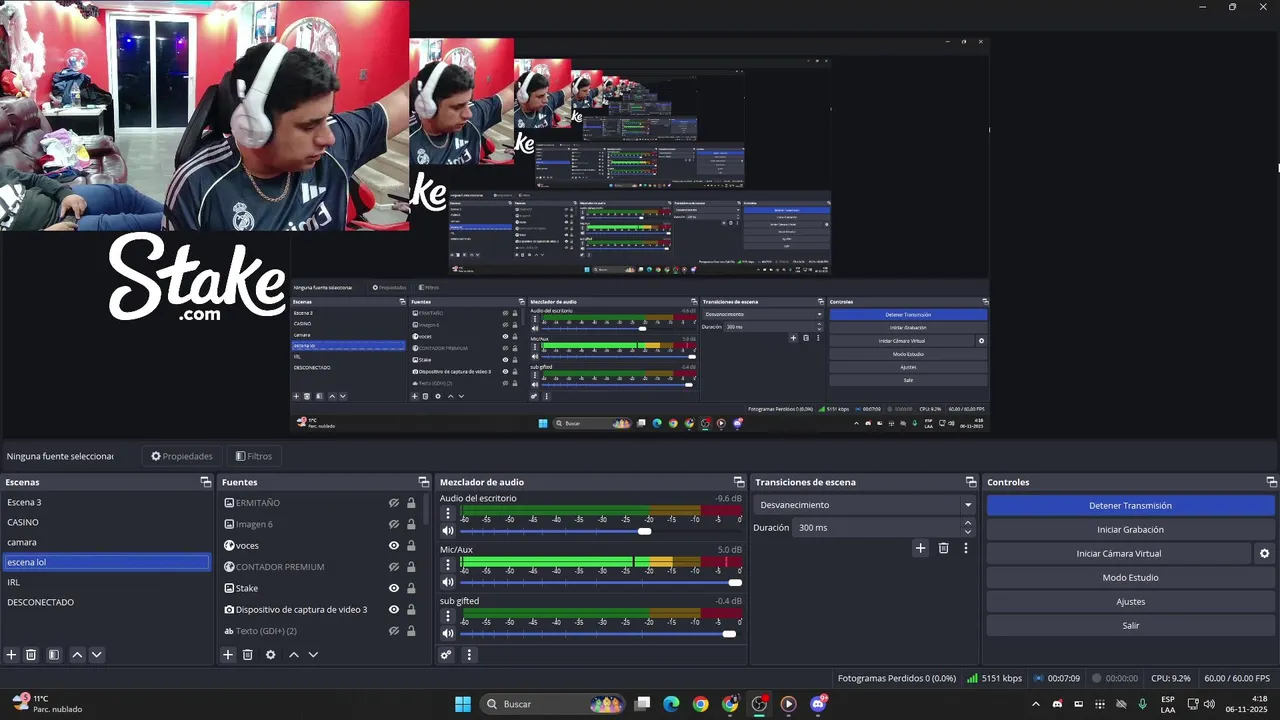Undock the Mezclador de audio panel

click(739, 482)
